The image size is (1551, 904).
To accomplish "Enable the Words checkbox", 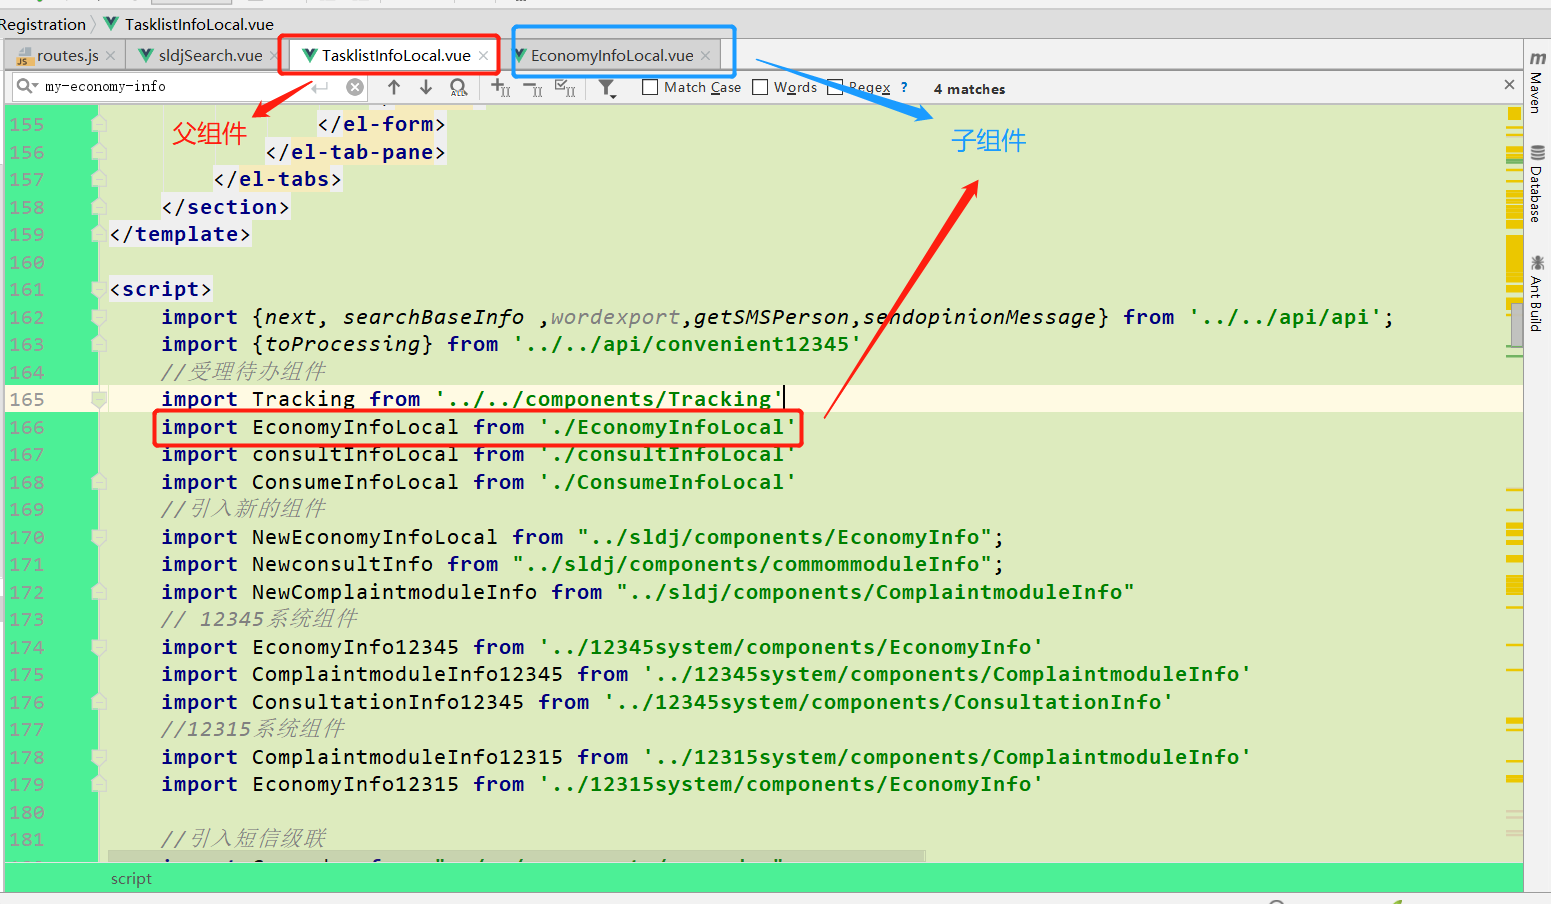I will [x=760, y=87].
